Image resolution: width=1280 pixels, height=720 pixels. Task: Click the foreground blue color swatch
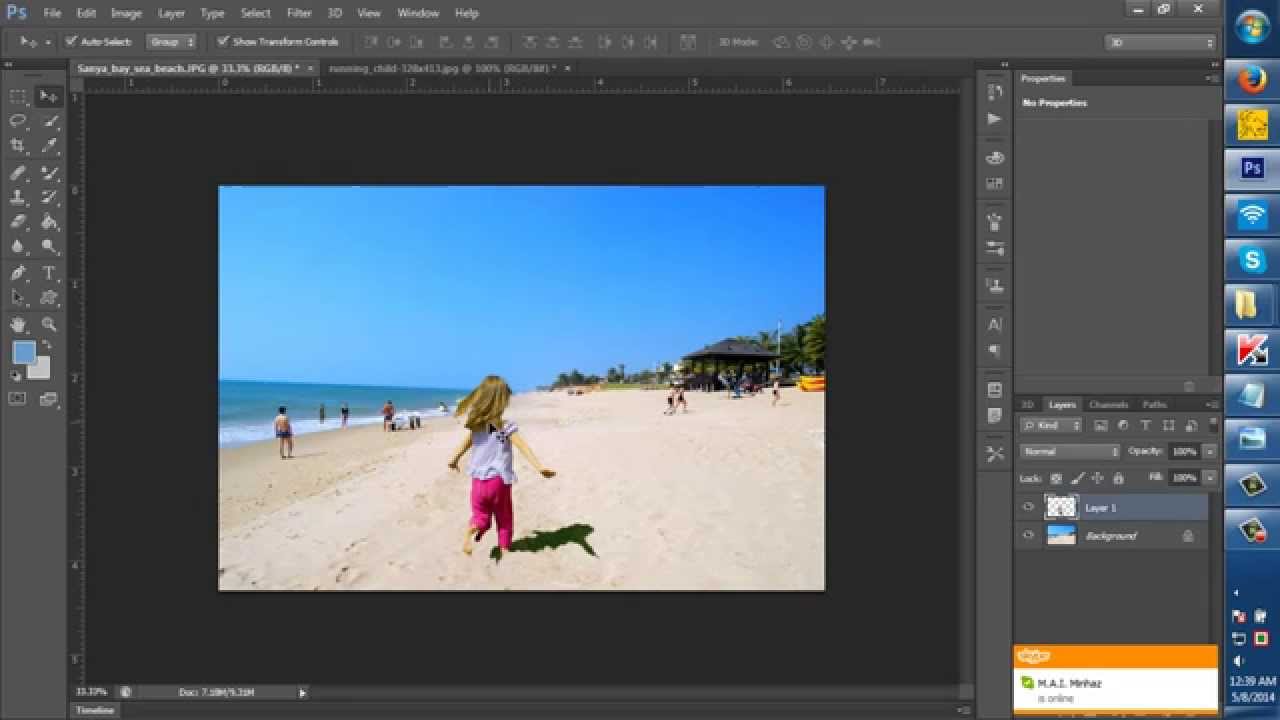tap(24, 352)
